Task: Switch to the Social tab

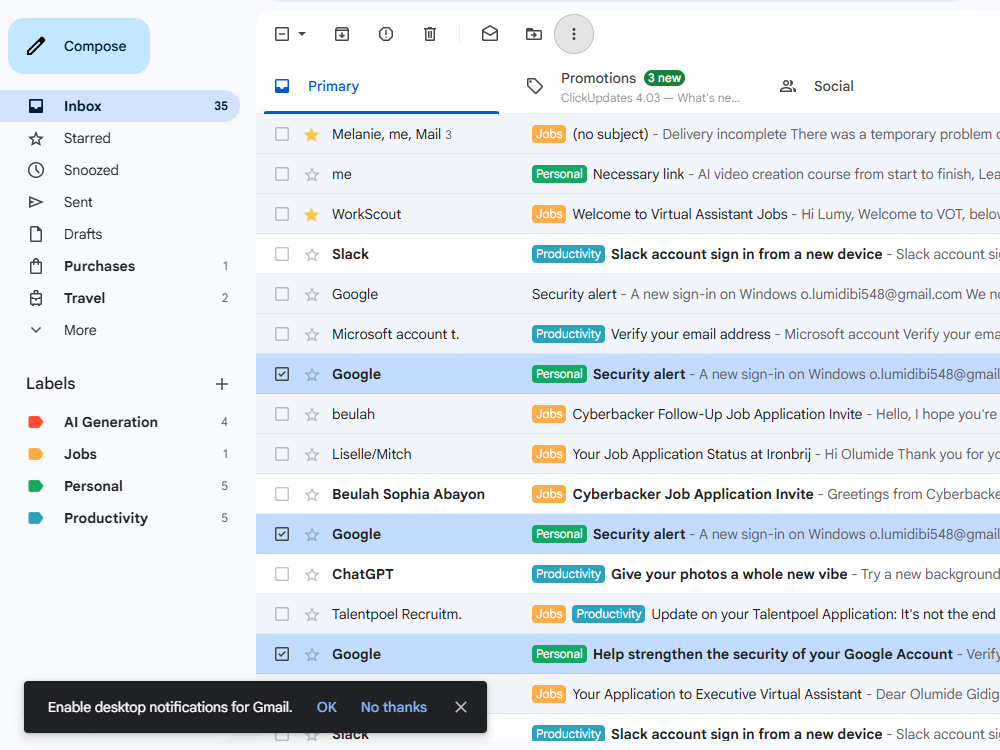Action: [833, 86]
